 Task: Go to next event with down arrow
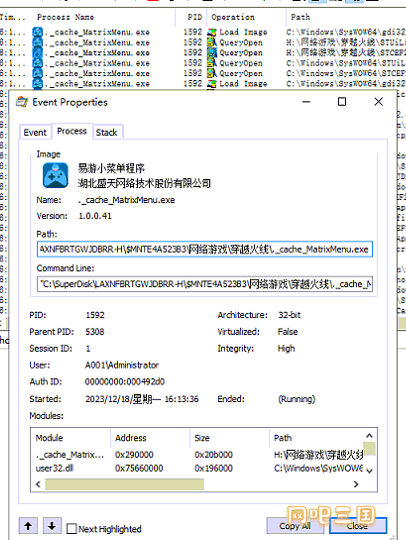tap(52, 526)
